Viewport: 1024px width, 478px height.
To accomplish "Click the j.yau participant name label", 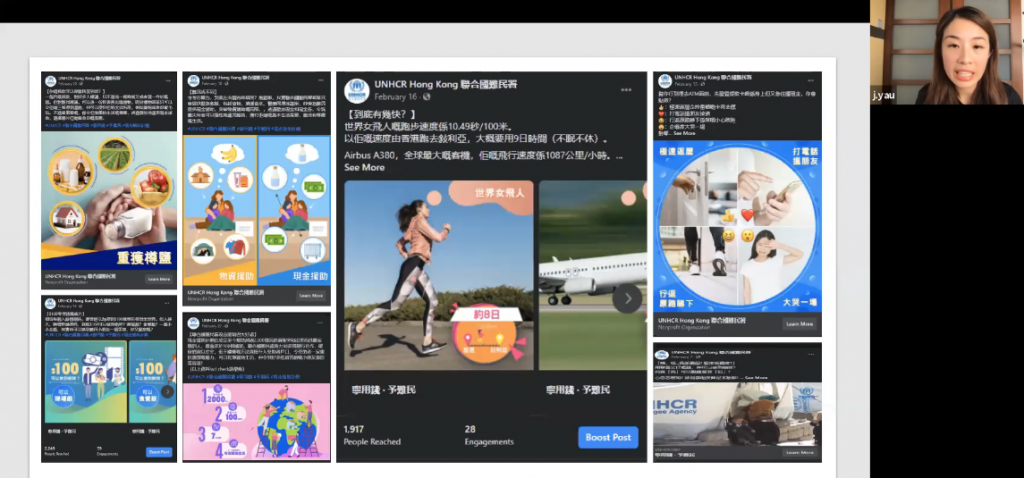I will coord(883,96).
